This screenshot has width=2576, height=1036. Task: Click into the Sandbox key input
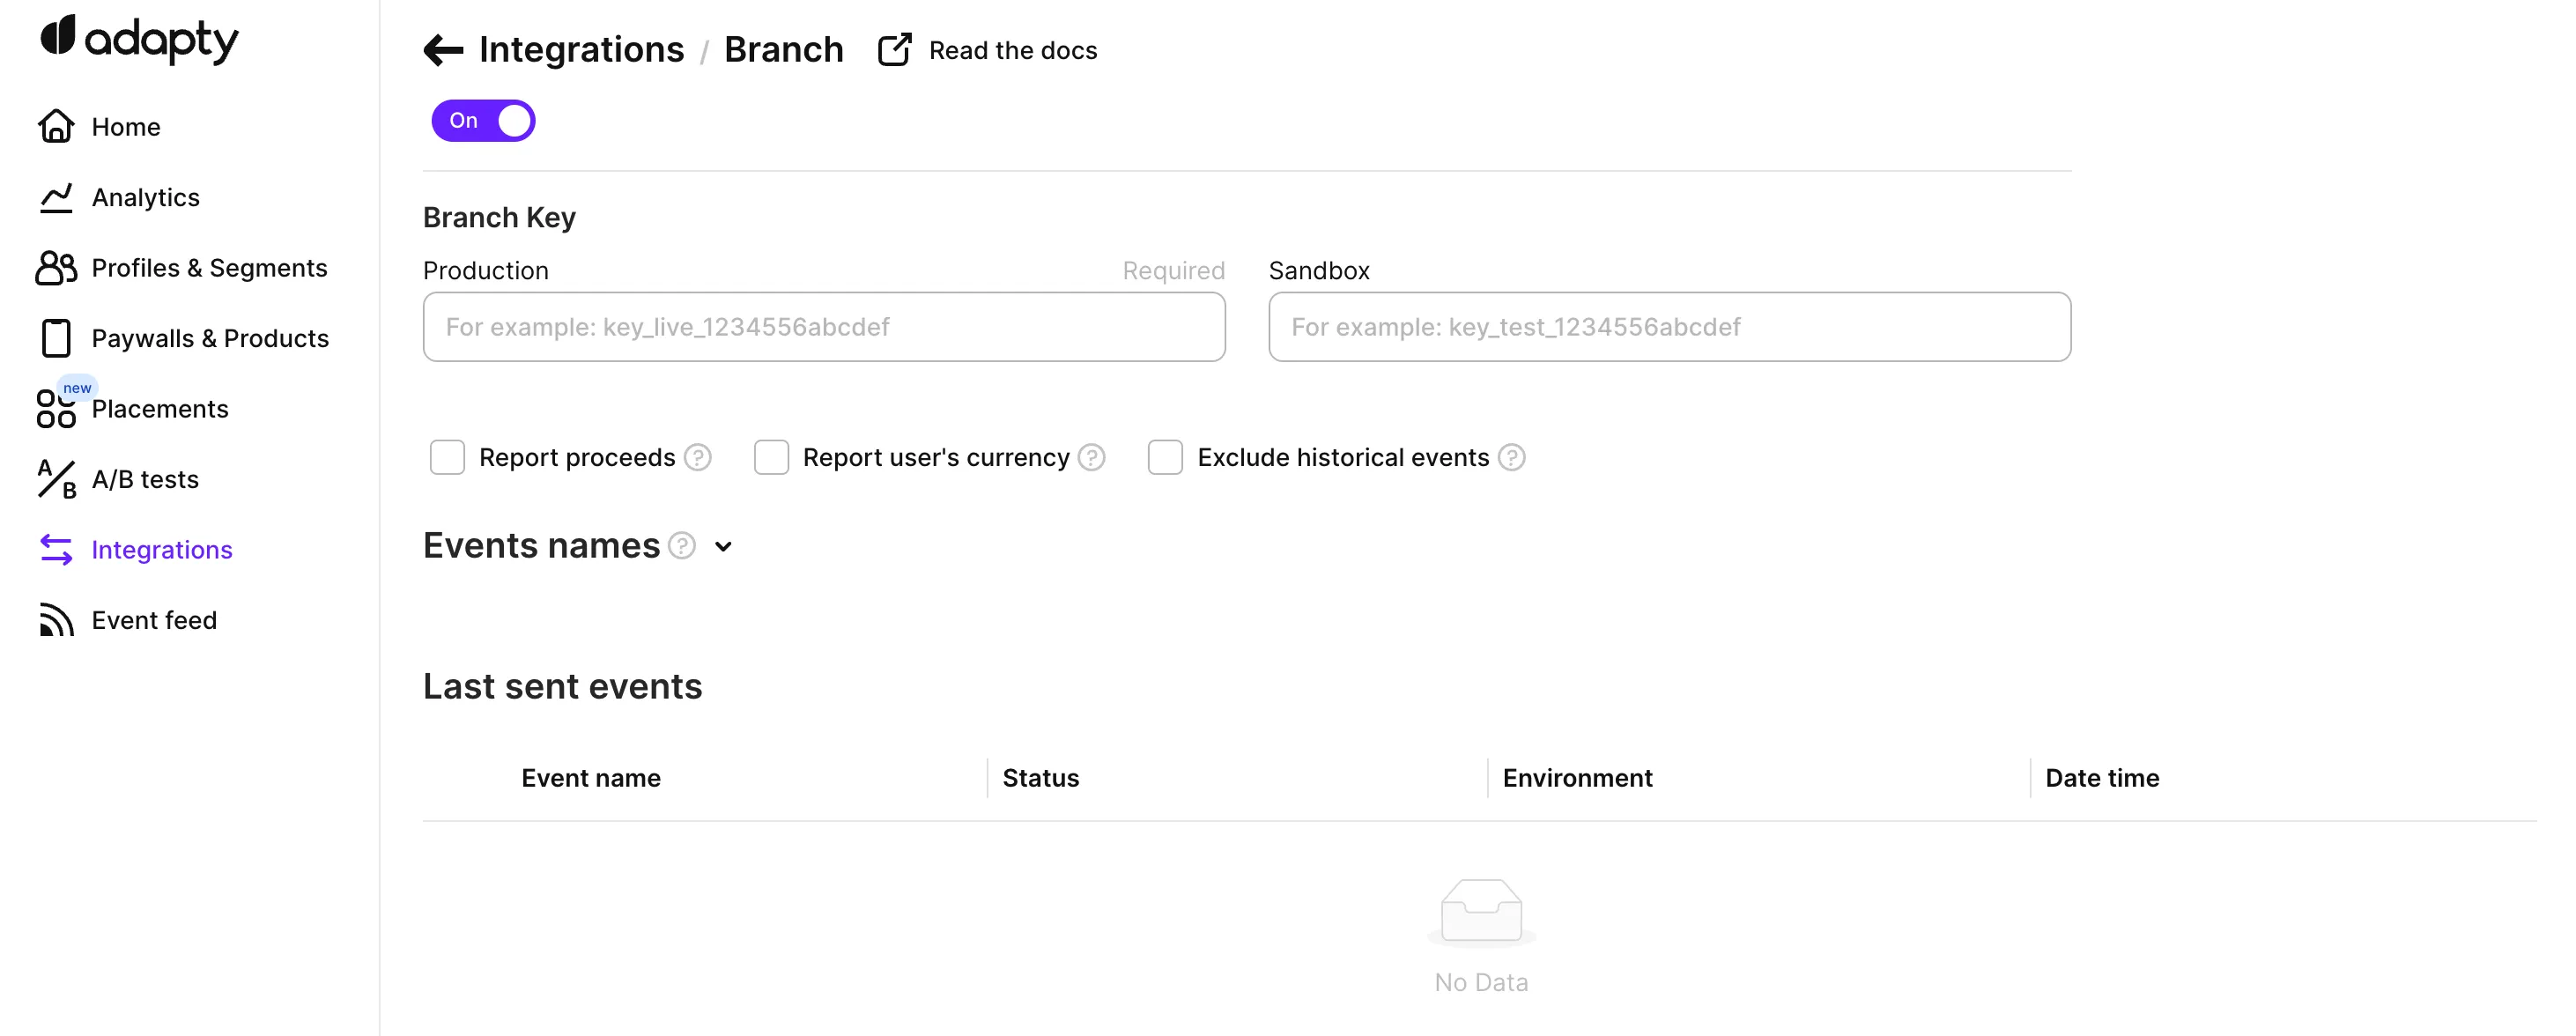[1669, 327]
